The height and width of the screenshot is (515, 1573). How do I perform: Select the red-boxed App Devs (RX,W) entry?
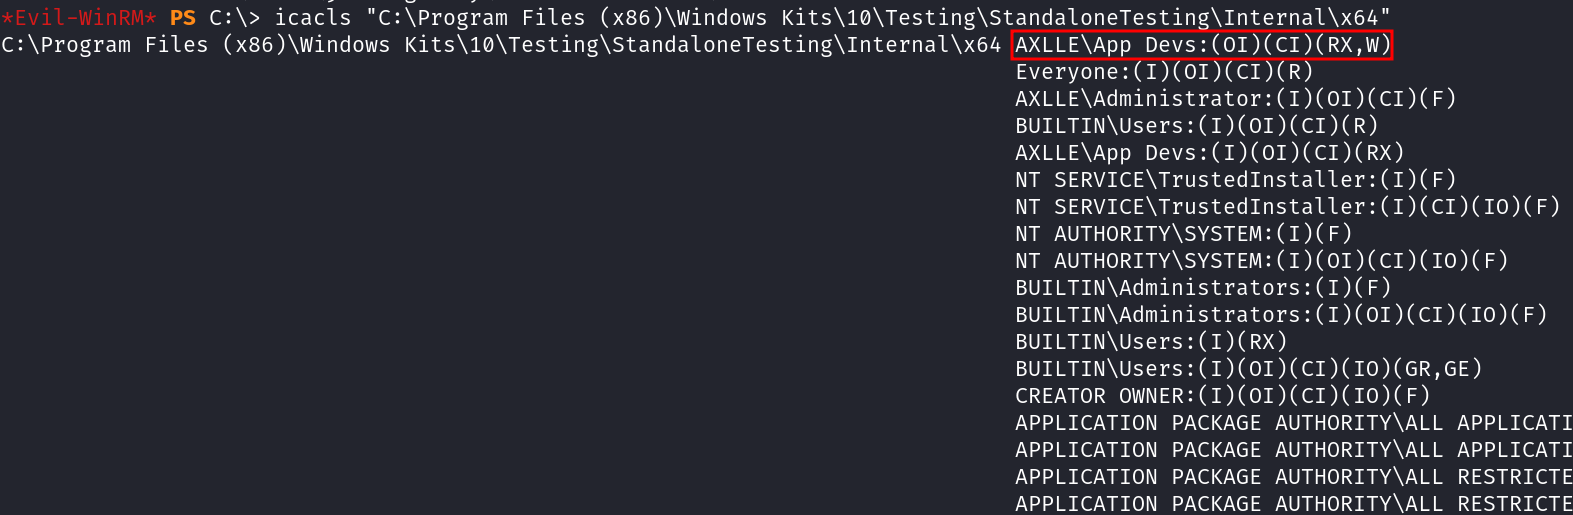click(x=1202, y=45)
